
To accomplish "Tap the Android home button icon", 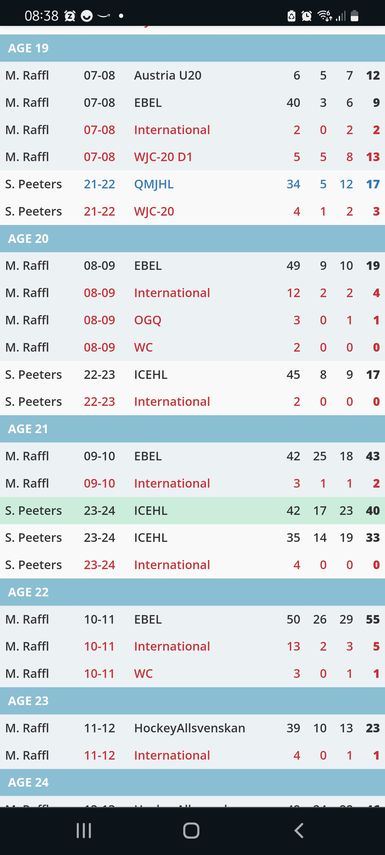I will (x=191, y=830).
